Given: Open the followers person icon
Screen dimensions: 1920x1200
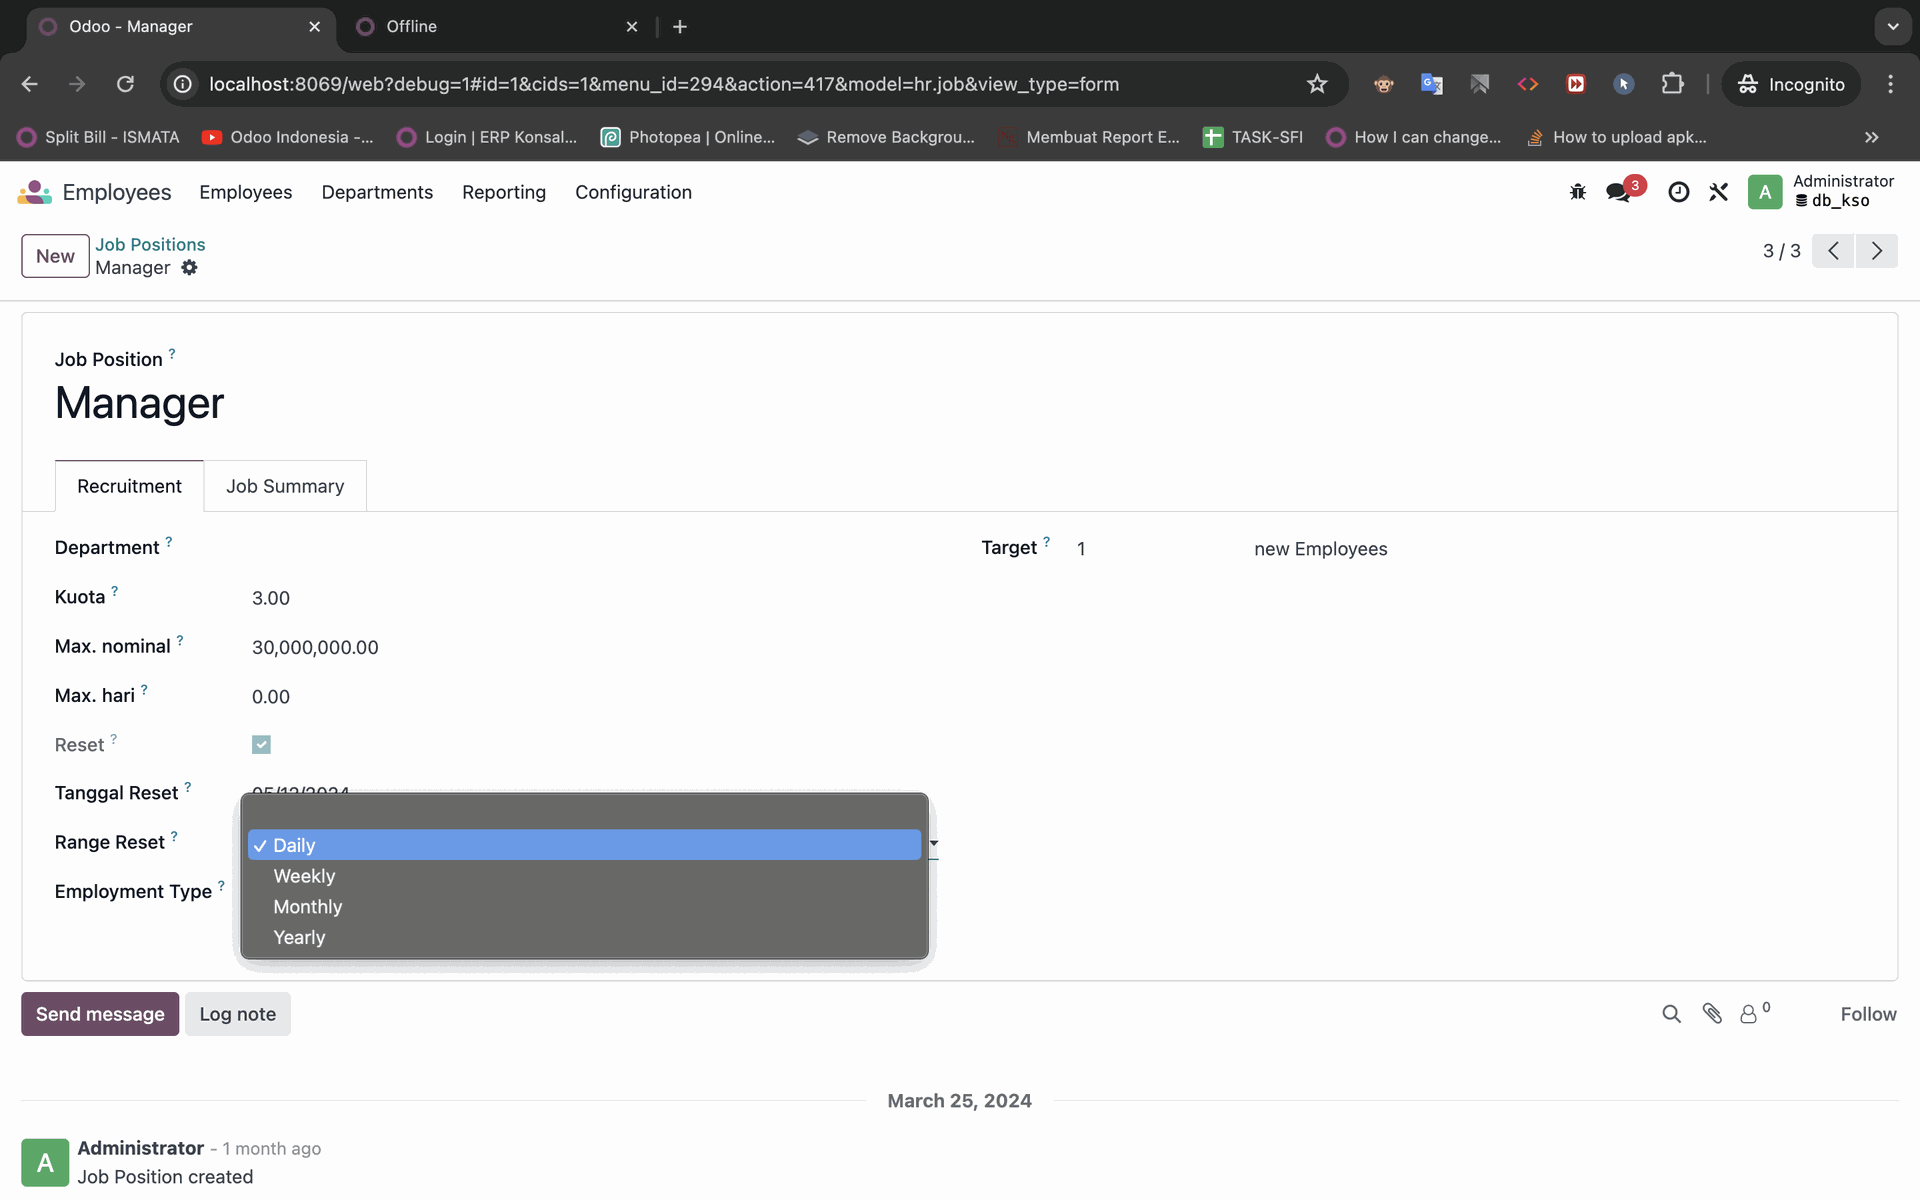Looking at the screenshot, I should coord(1749,1014).
